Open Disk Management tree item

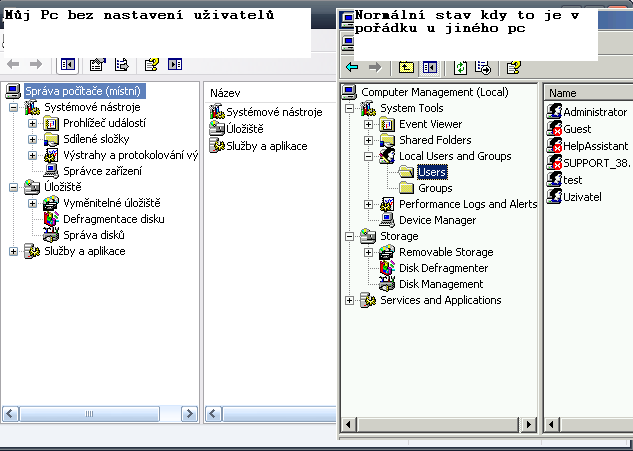point(441,284)
